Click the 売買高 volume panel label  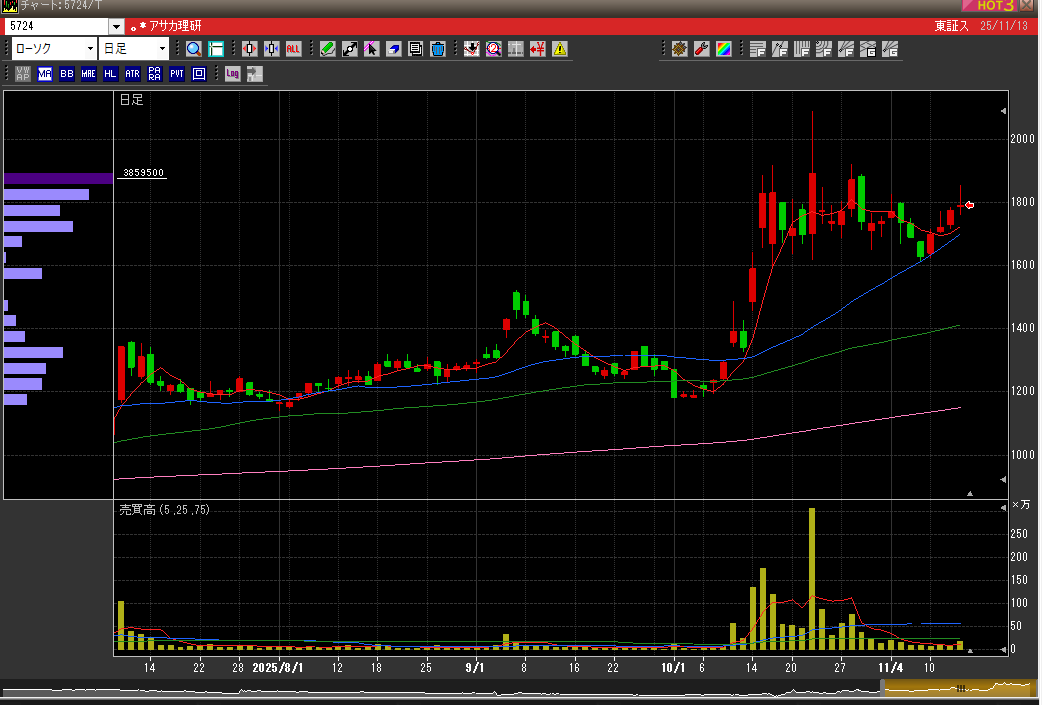click(164, 510)
